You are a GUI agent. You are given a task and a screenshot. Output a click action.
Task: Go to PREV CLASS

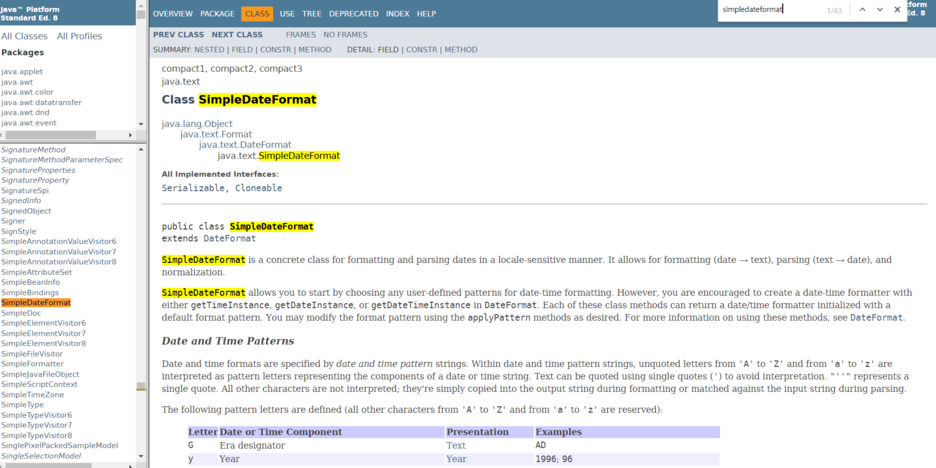(x=178, y=35)
